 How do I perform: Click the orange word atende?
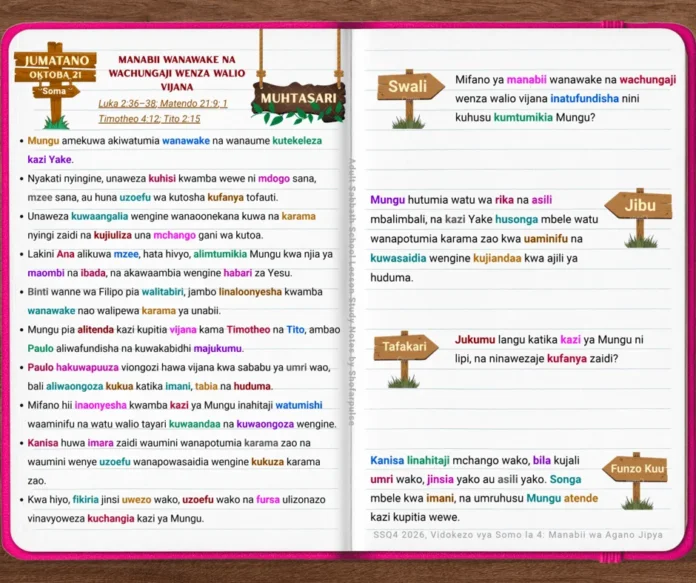click(x=581, y=498)
